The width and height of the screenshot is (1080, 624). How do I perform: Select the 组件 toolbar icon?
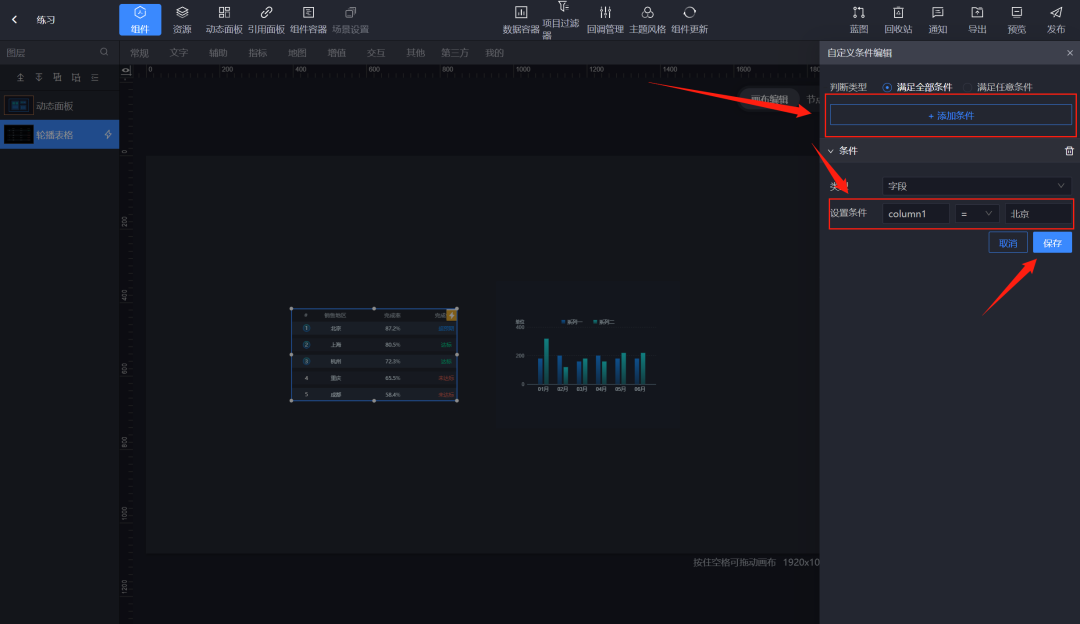pyautogui.click(x=140, y=19)
